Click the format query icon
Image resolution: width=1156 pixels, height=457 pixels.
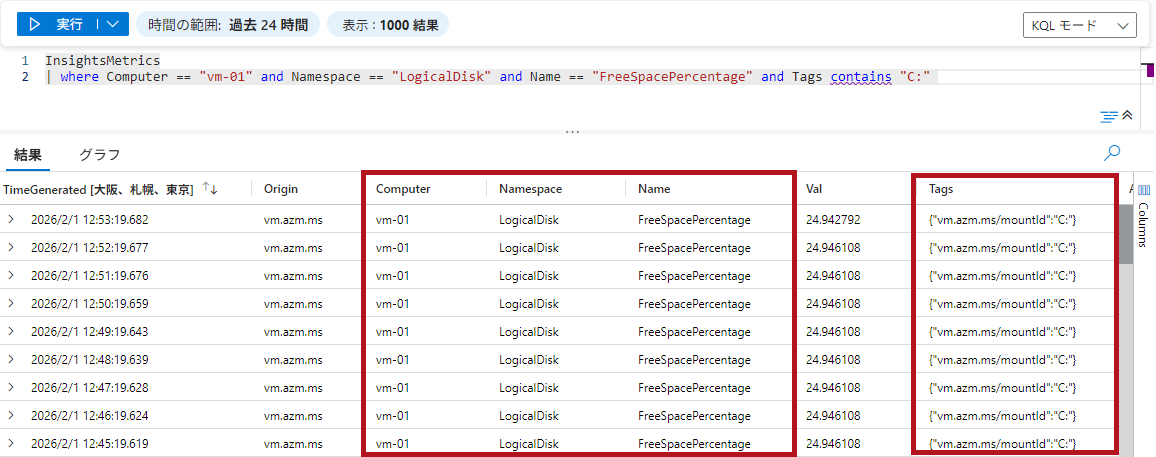point(1108,117)
